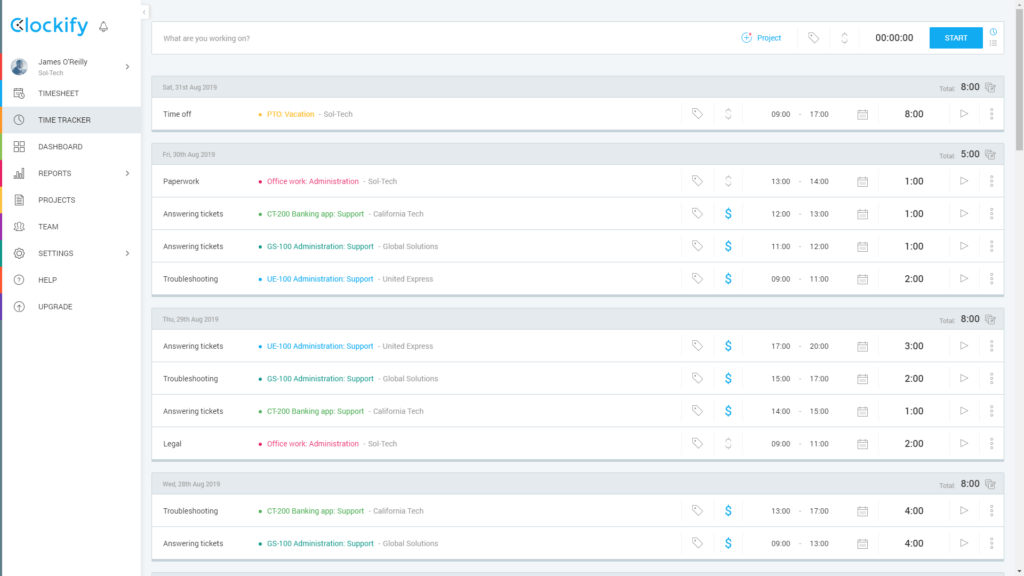Expand the Settings submenu arrow
1024x576 pixels.
coord(127,253)
